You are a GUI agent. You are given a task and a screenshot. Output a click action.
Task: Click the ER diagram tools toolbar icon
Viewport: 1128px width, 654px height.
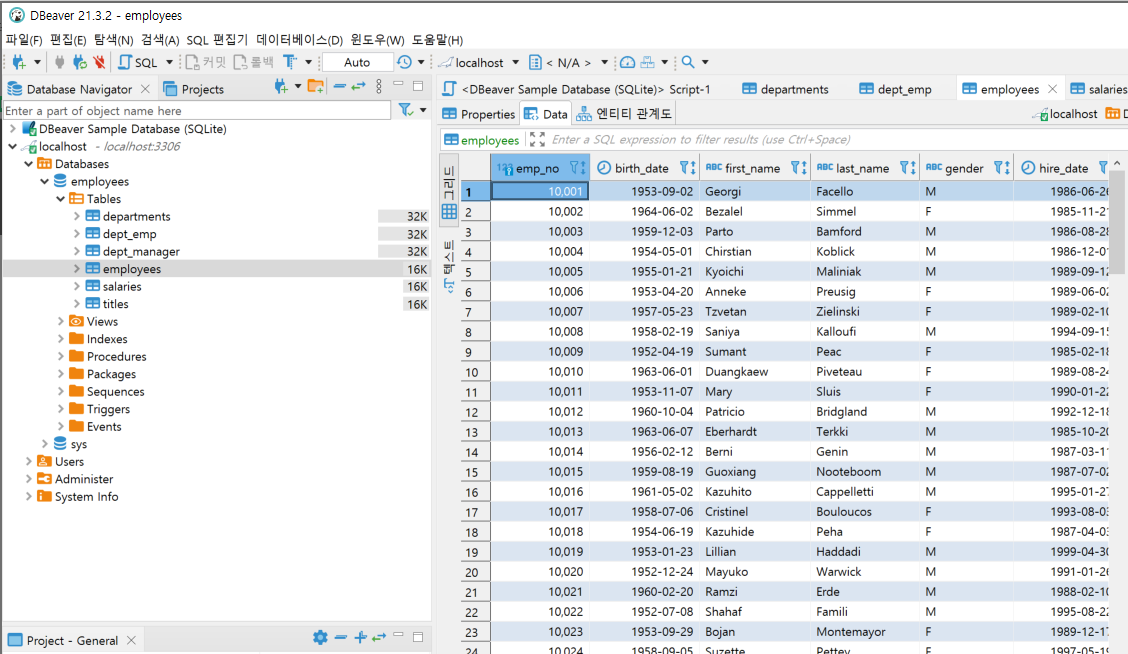(647, 63)
